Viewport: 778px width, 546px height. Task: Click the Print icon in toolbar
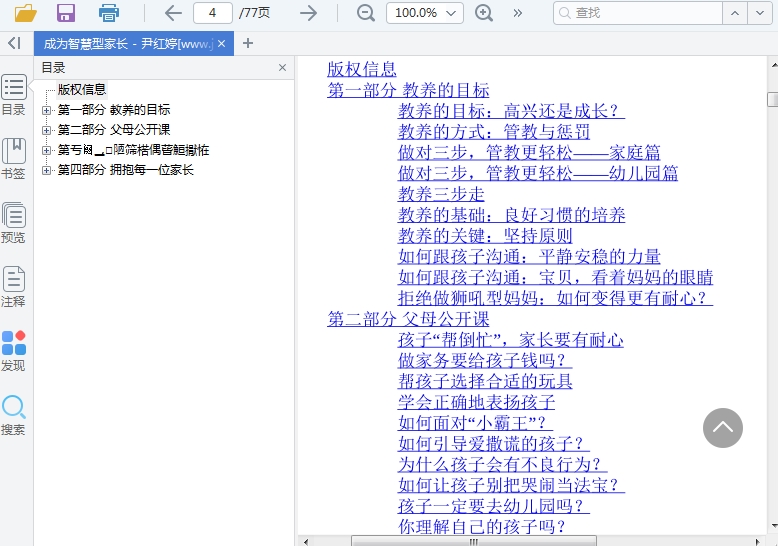(109, 13)
